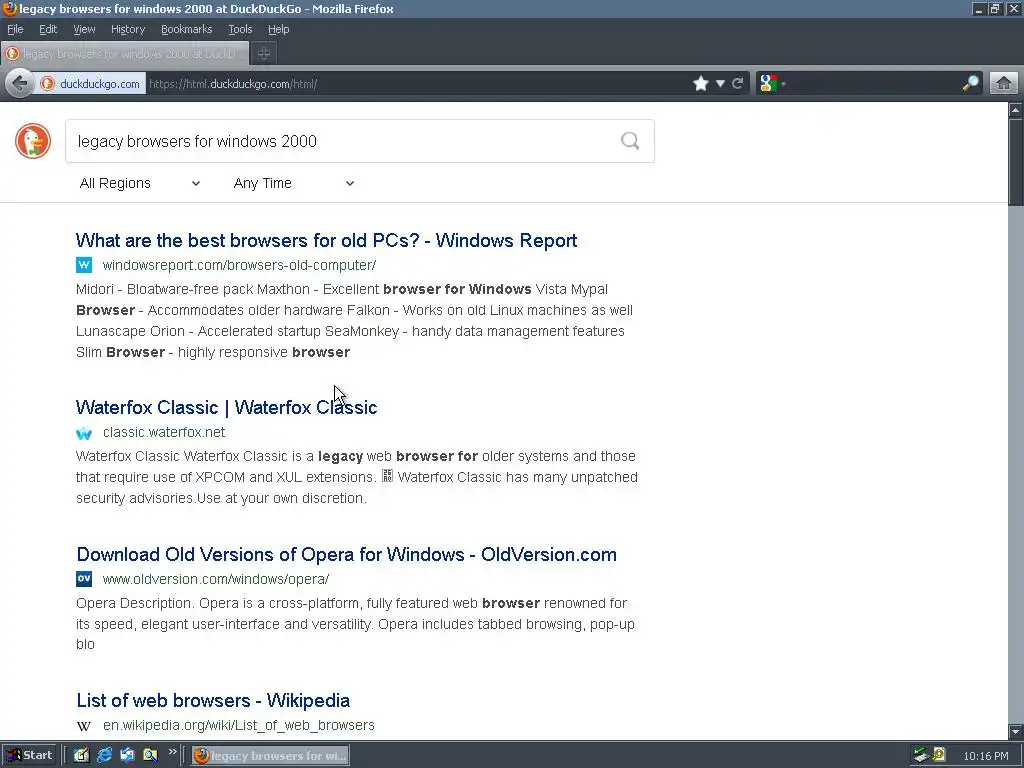
Task: Launch Outlook Express from quick launch
Action: click(127, 756)
